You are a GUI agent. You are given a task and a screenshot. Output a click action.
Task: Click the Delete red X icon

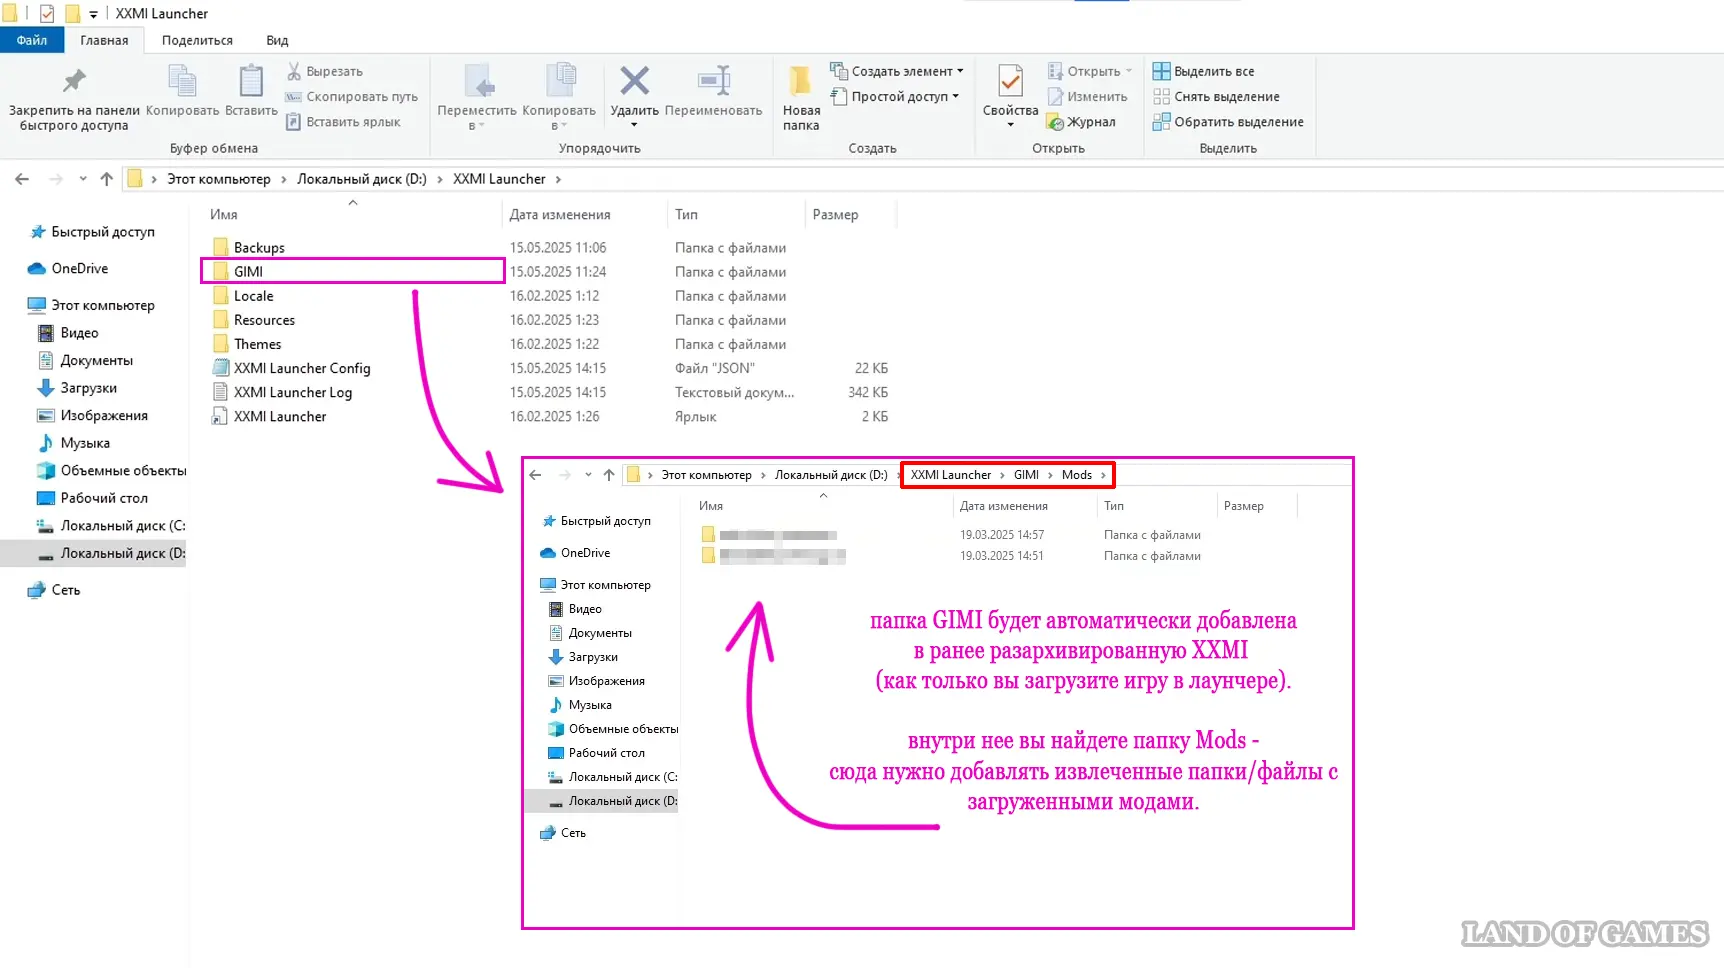point(634,82)
